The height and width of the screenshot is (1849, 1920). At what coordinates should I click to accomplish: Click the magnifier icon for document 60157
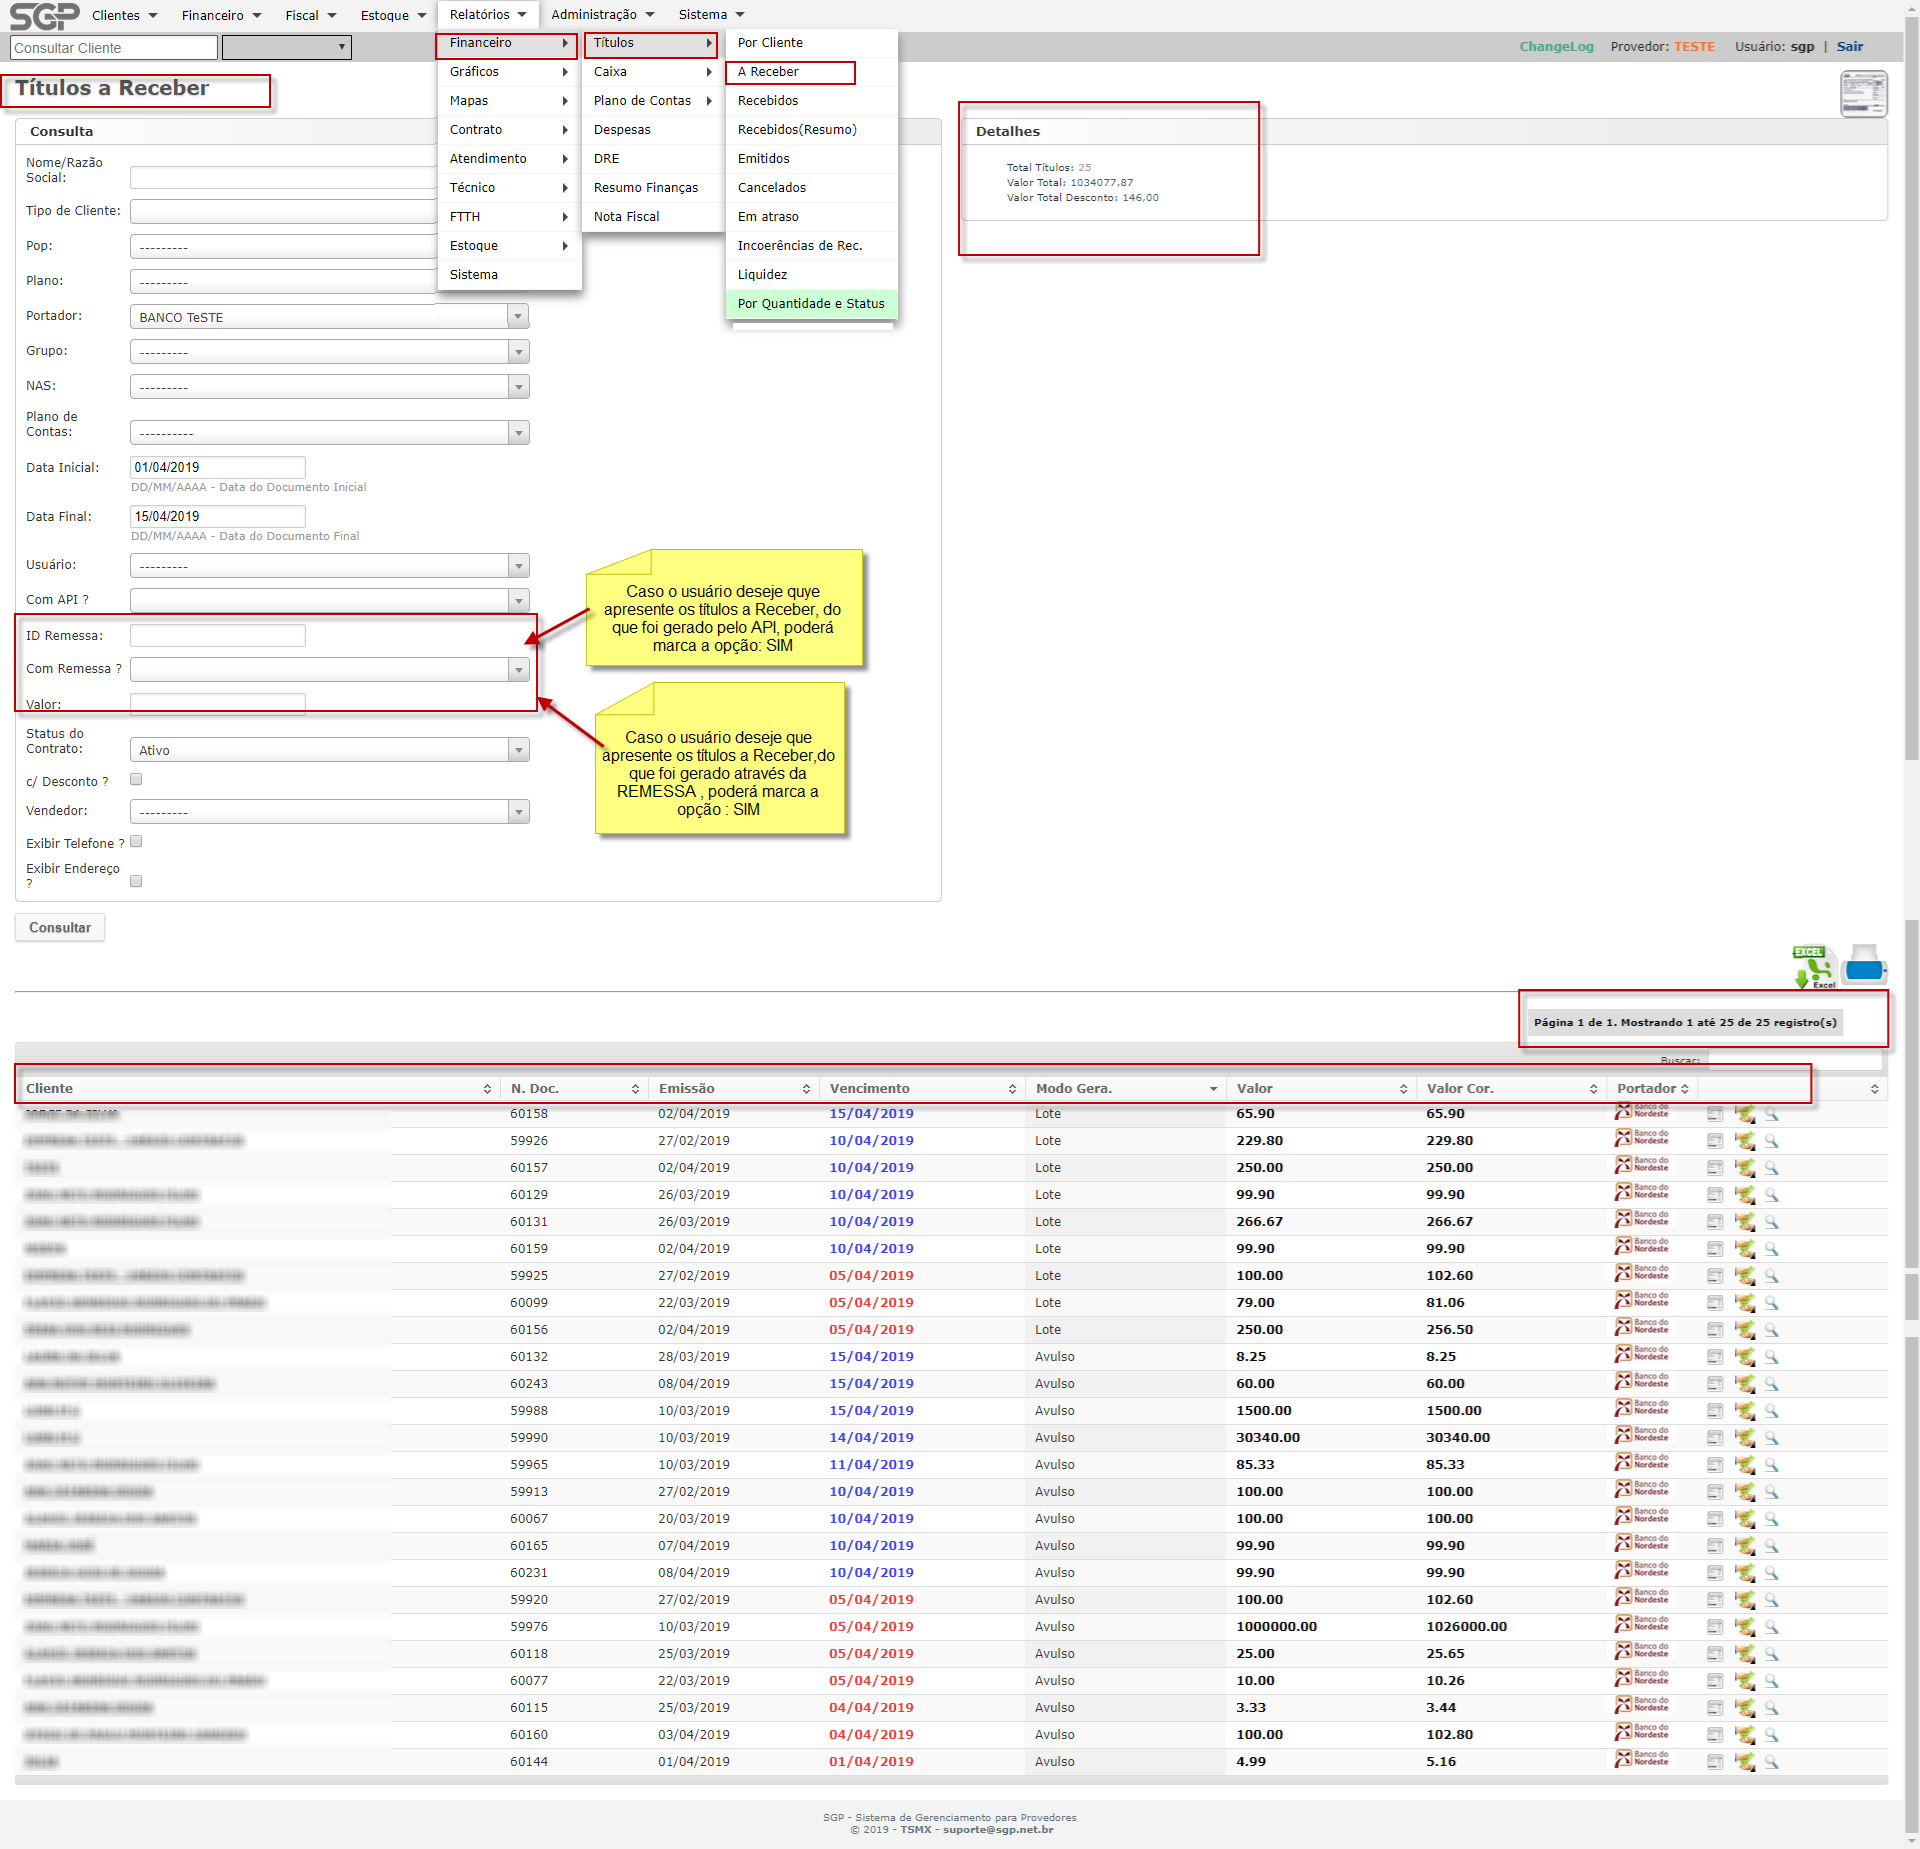1771,1168
